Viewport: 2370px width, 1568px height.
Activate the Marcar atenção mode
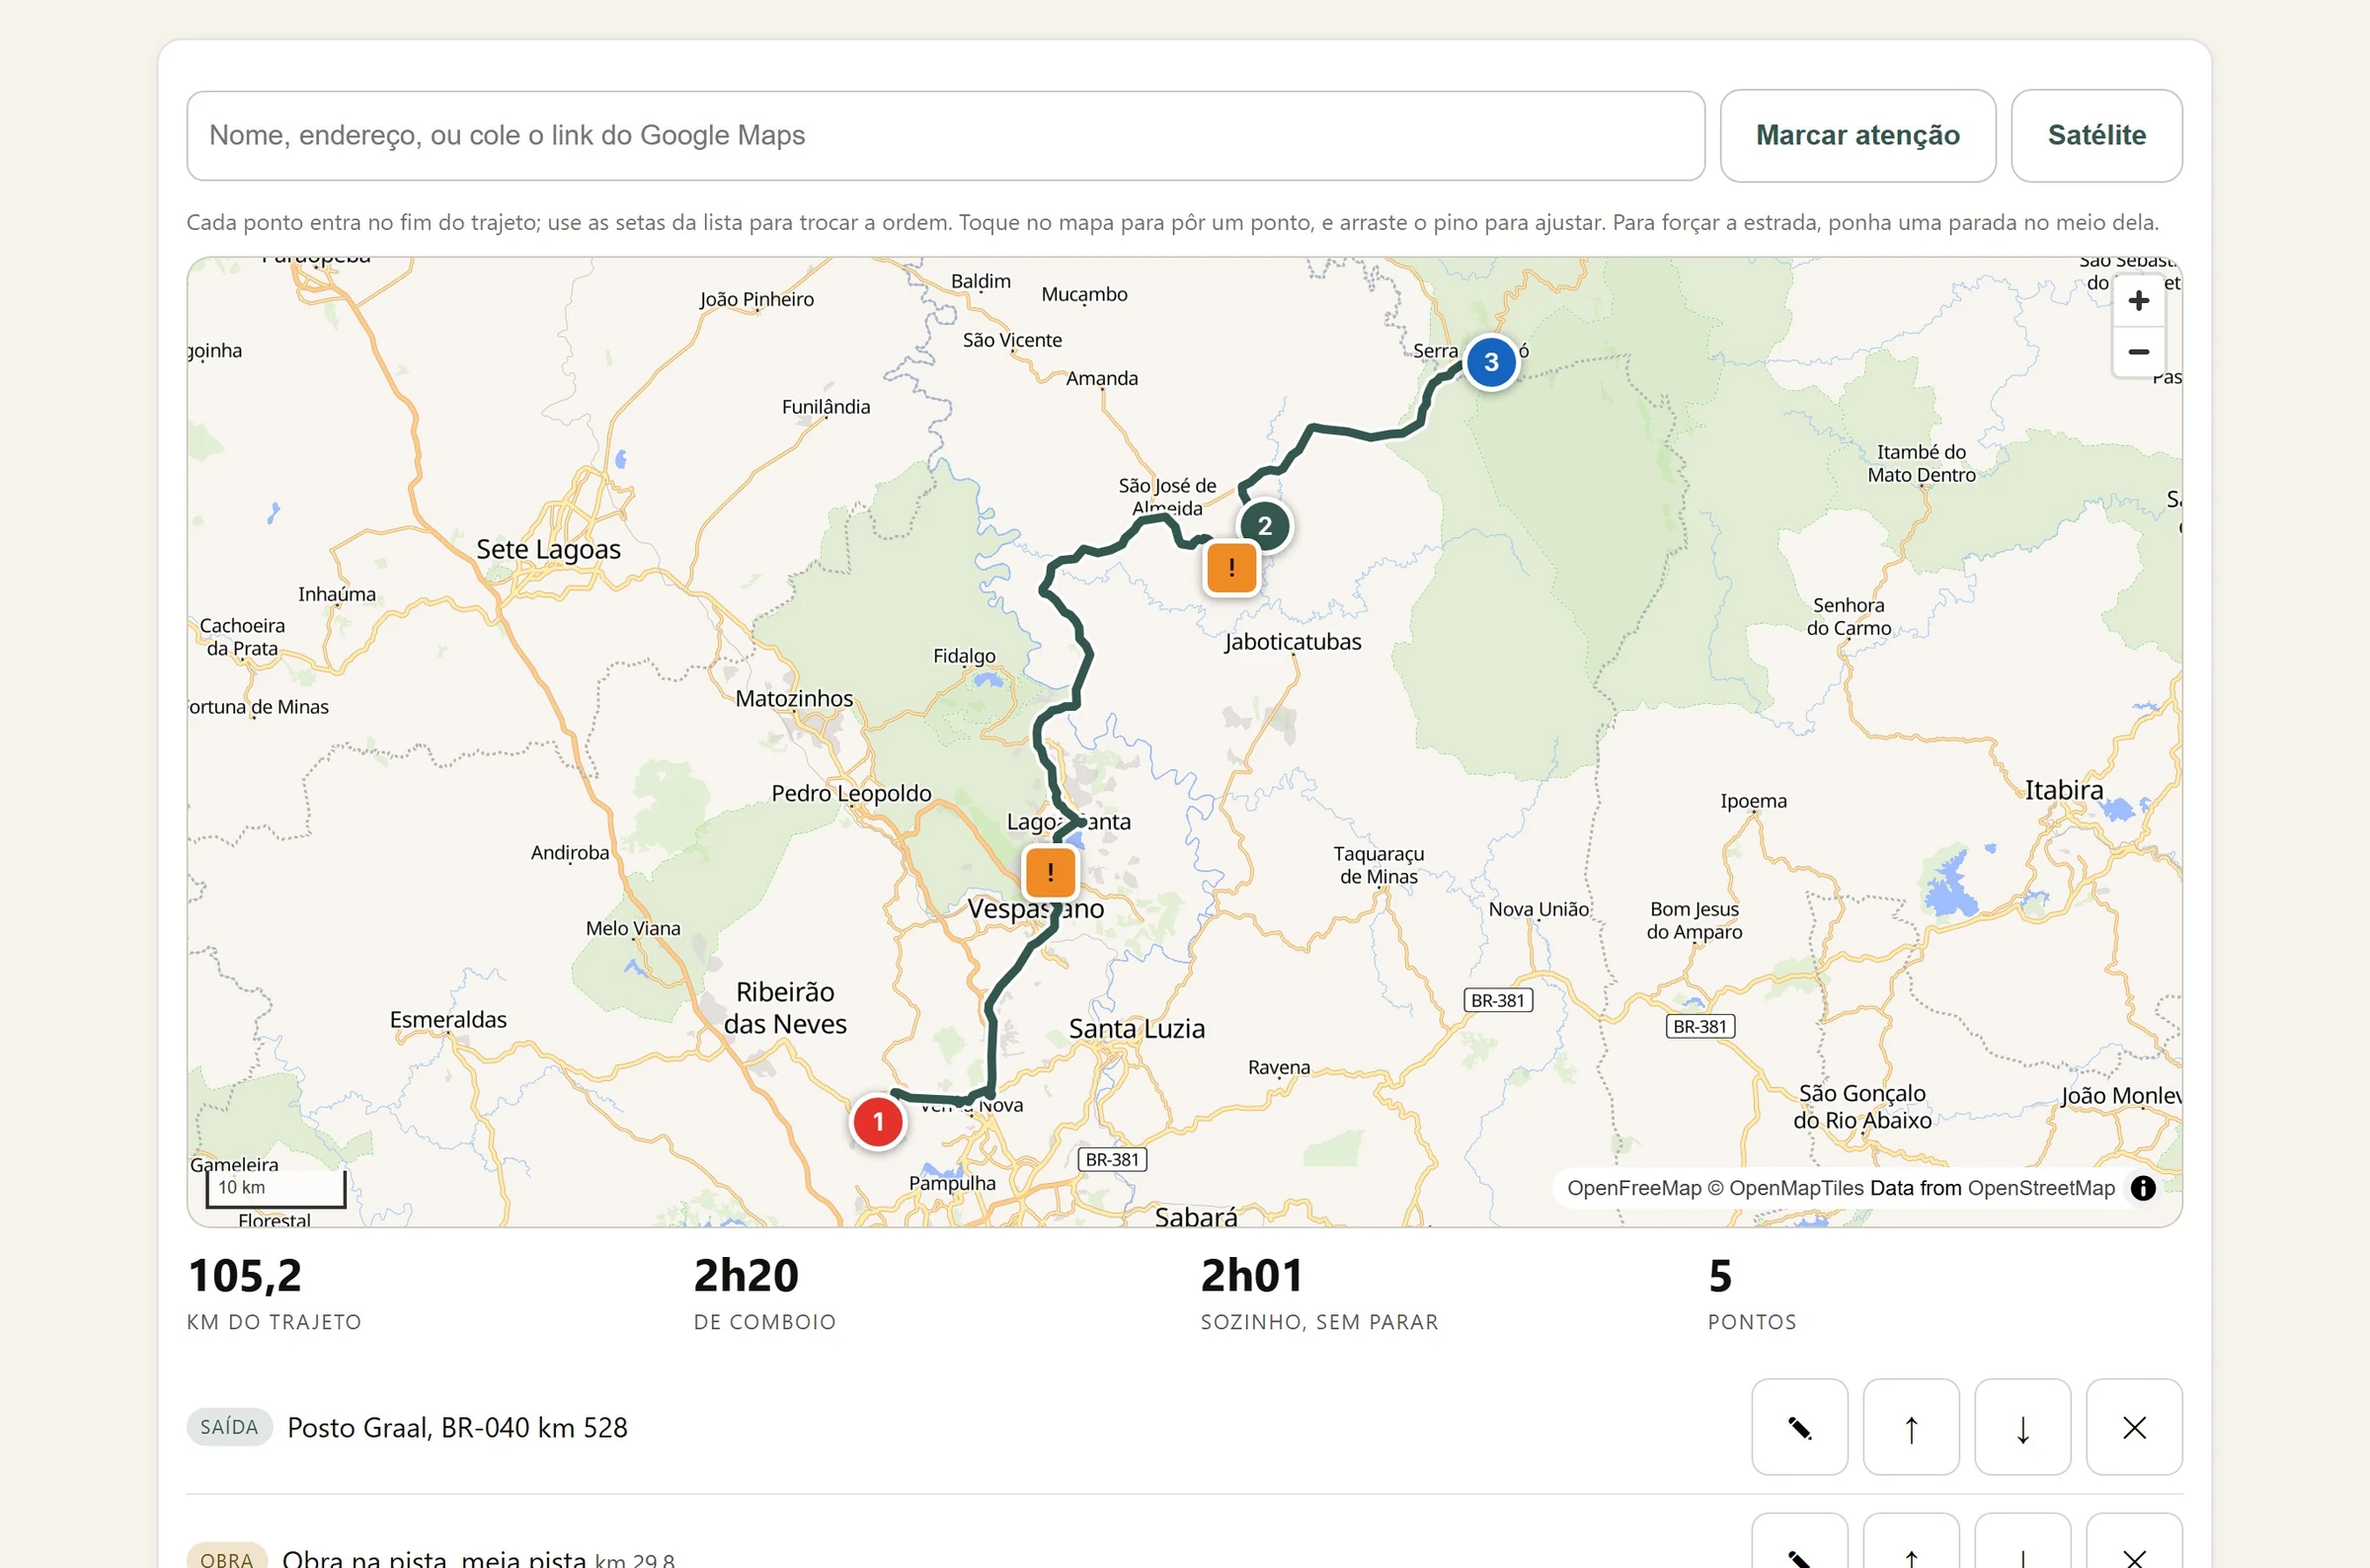(1857, 136)
